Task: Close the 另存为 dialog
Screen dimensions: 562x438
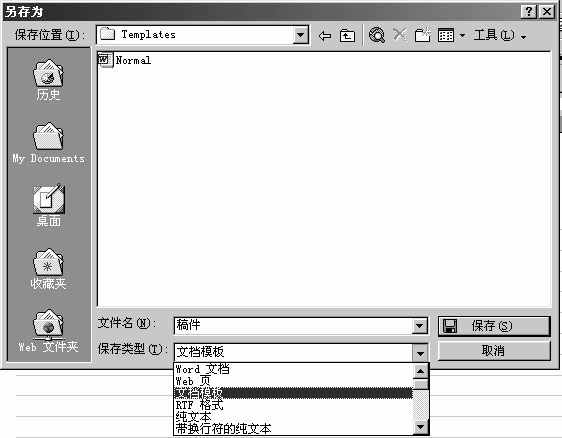Action: pyautogui.click(x=547, y=12)
